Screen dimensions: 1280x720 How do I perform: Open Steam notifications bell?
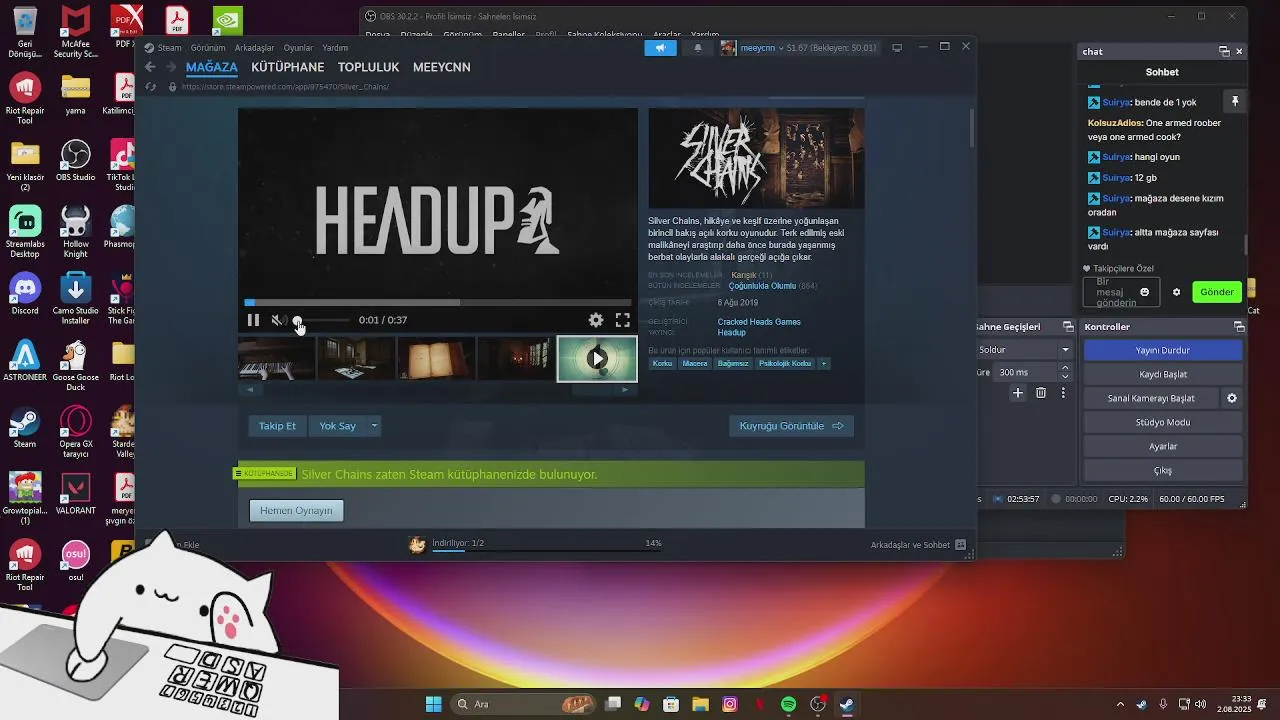698,47
